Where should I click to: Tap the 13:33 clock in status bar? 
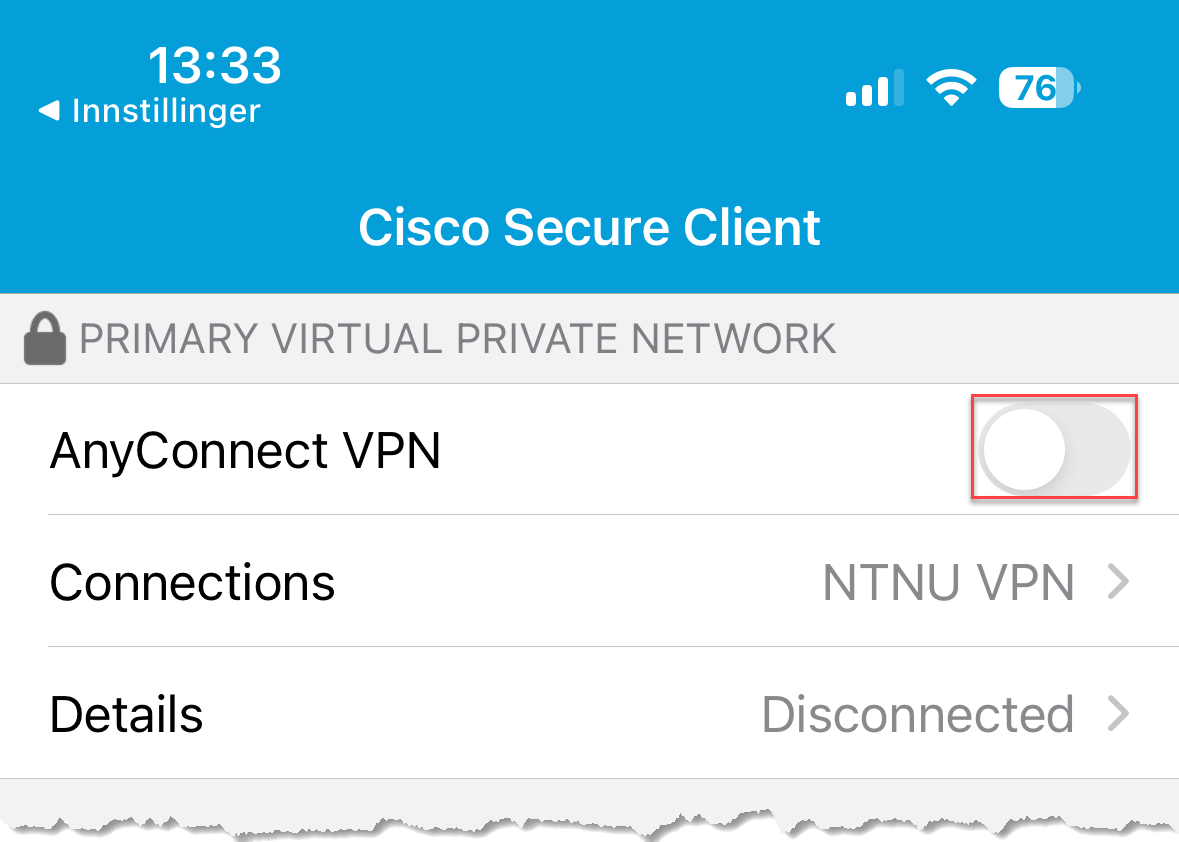(x=214, y=65)
